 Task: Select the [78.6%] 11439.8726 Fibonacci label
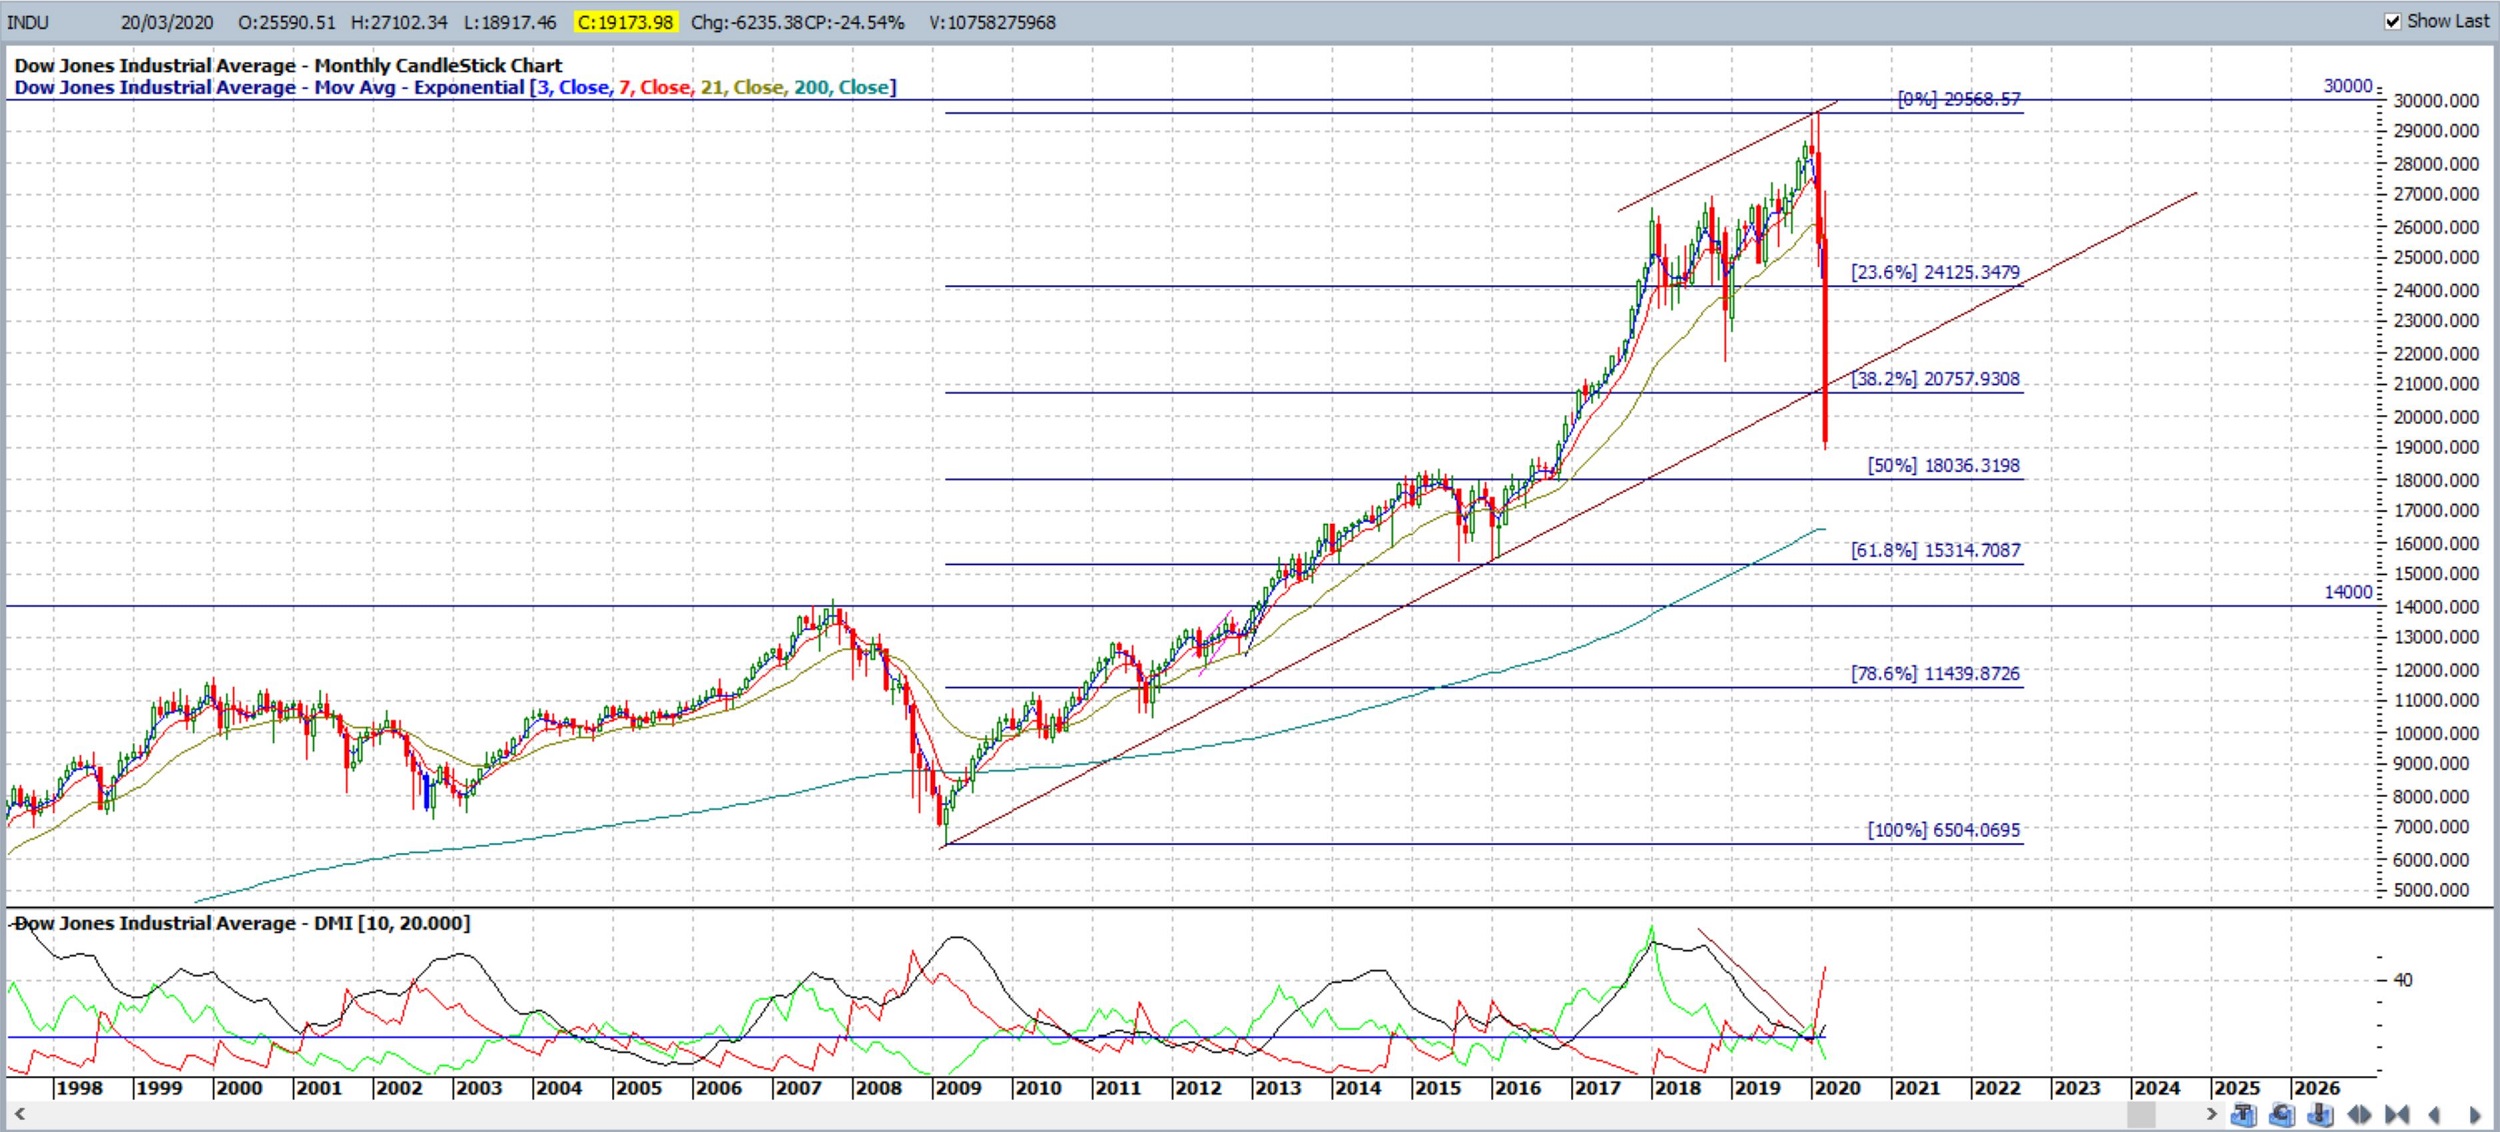coord(1935,674)
